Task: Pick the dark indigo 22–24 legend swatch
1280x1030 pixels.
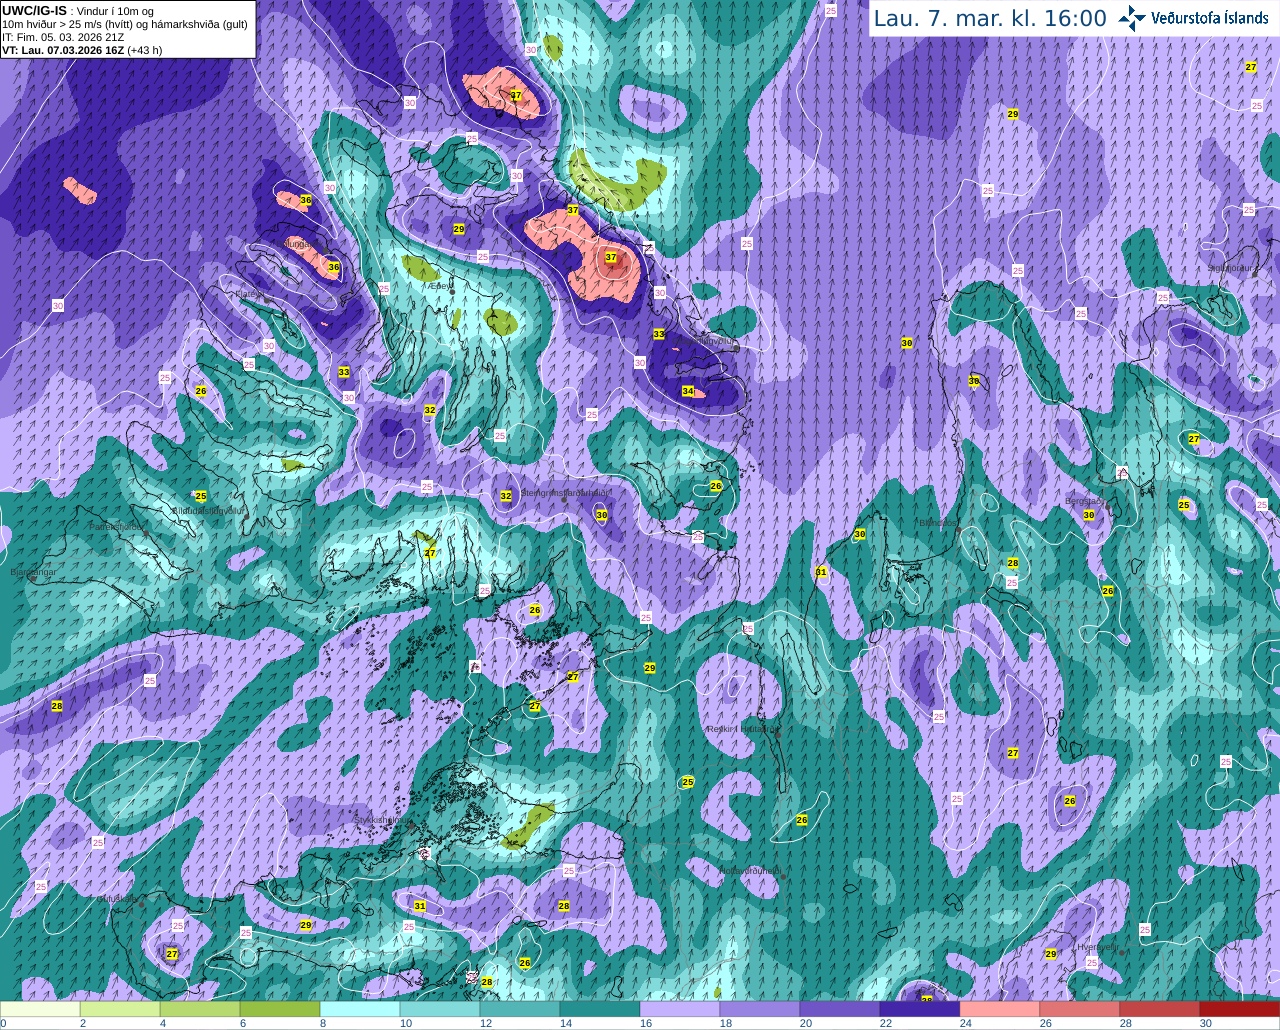Action: point(920,1009)
